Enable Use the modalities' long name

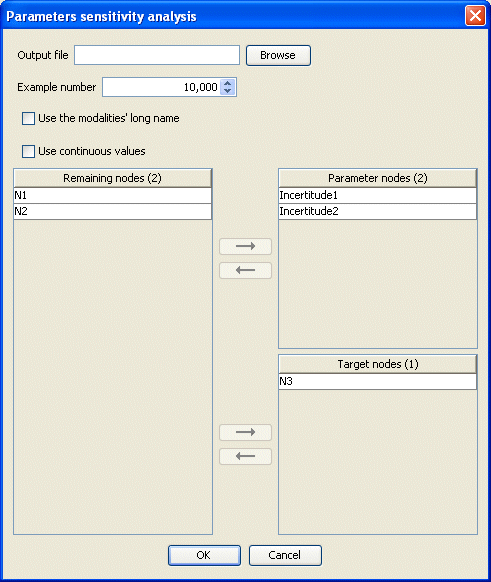click(x=29, y=118)
